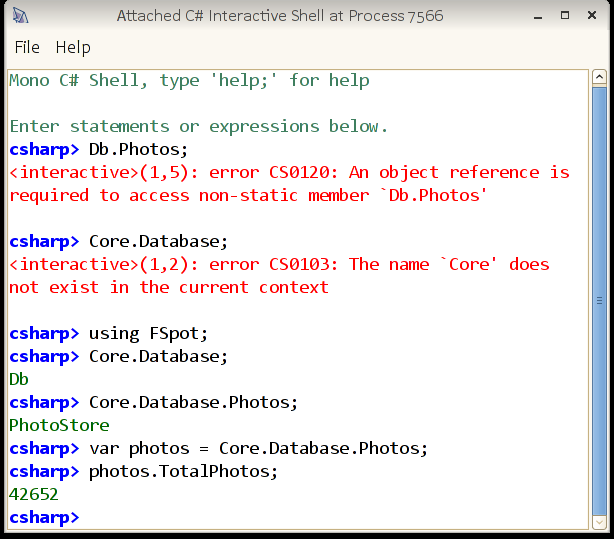The width and height of the screenshot is (614, 539).
Task: Maximize the shell window
Action: tap(565, 16)
